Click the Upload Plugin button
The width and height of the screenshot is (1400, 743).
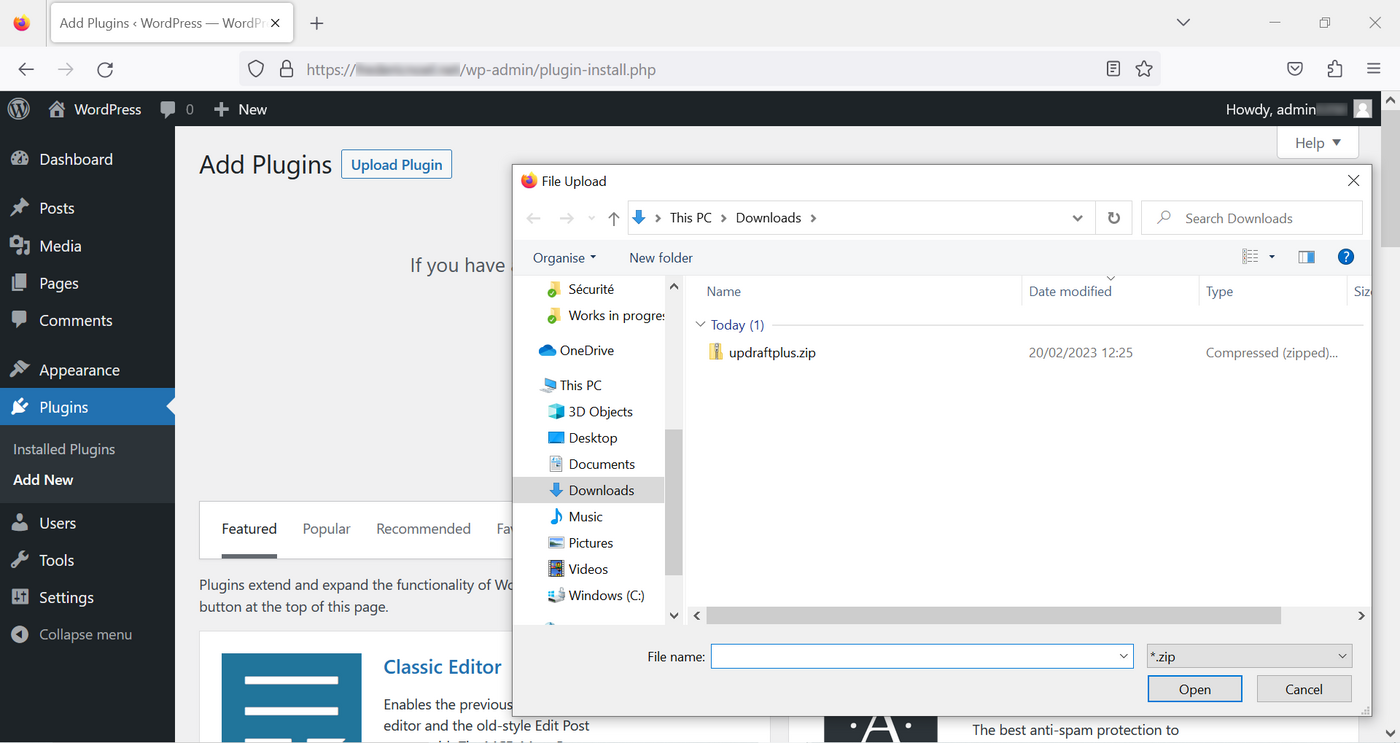click(x=396, y=164)
